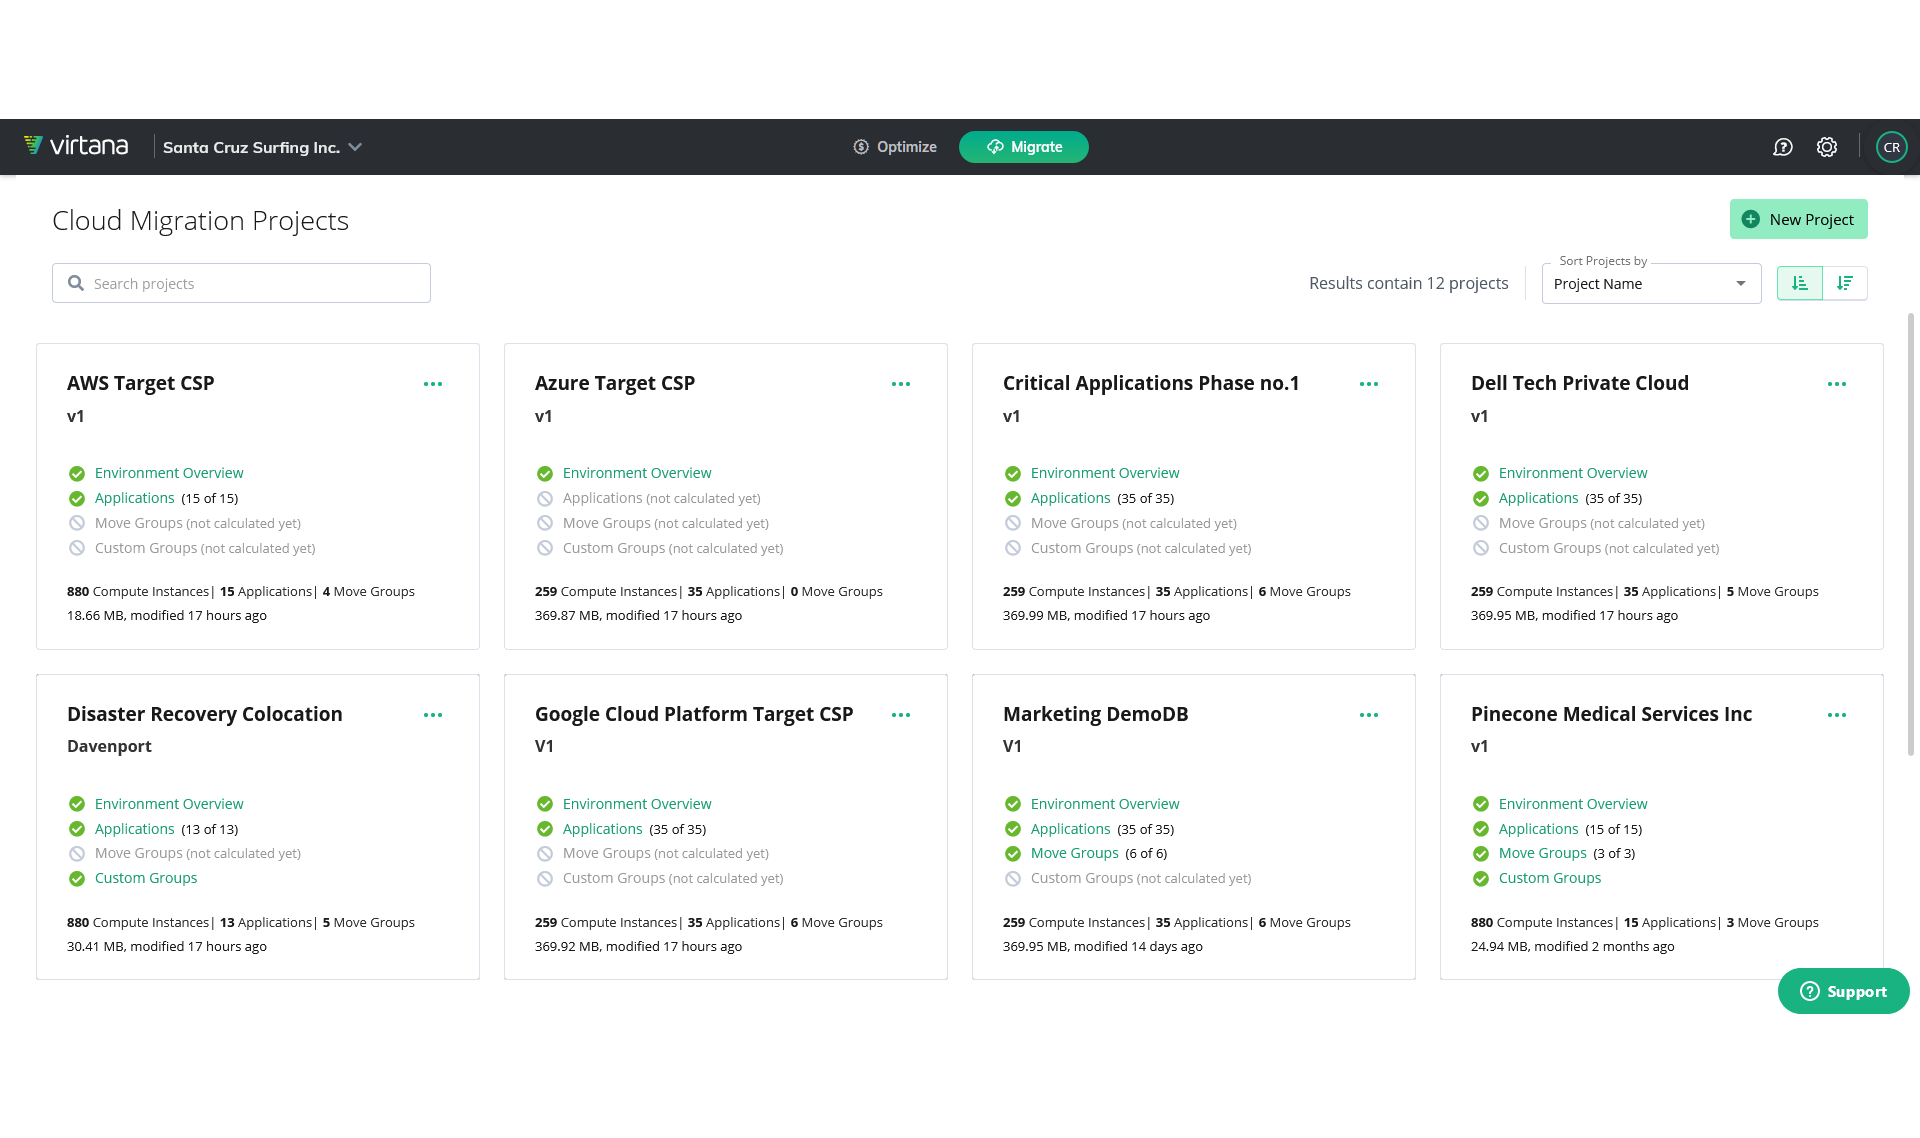Screen dimensions: 1920x1138
Task: Open Applications for Marketing DemoDB
Action: point(1070,829)
